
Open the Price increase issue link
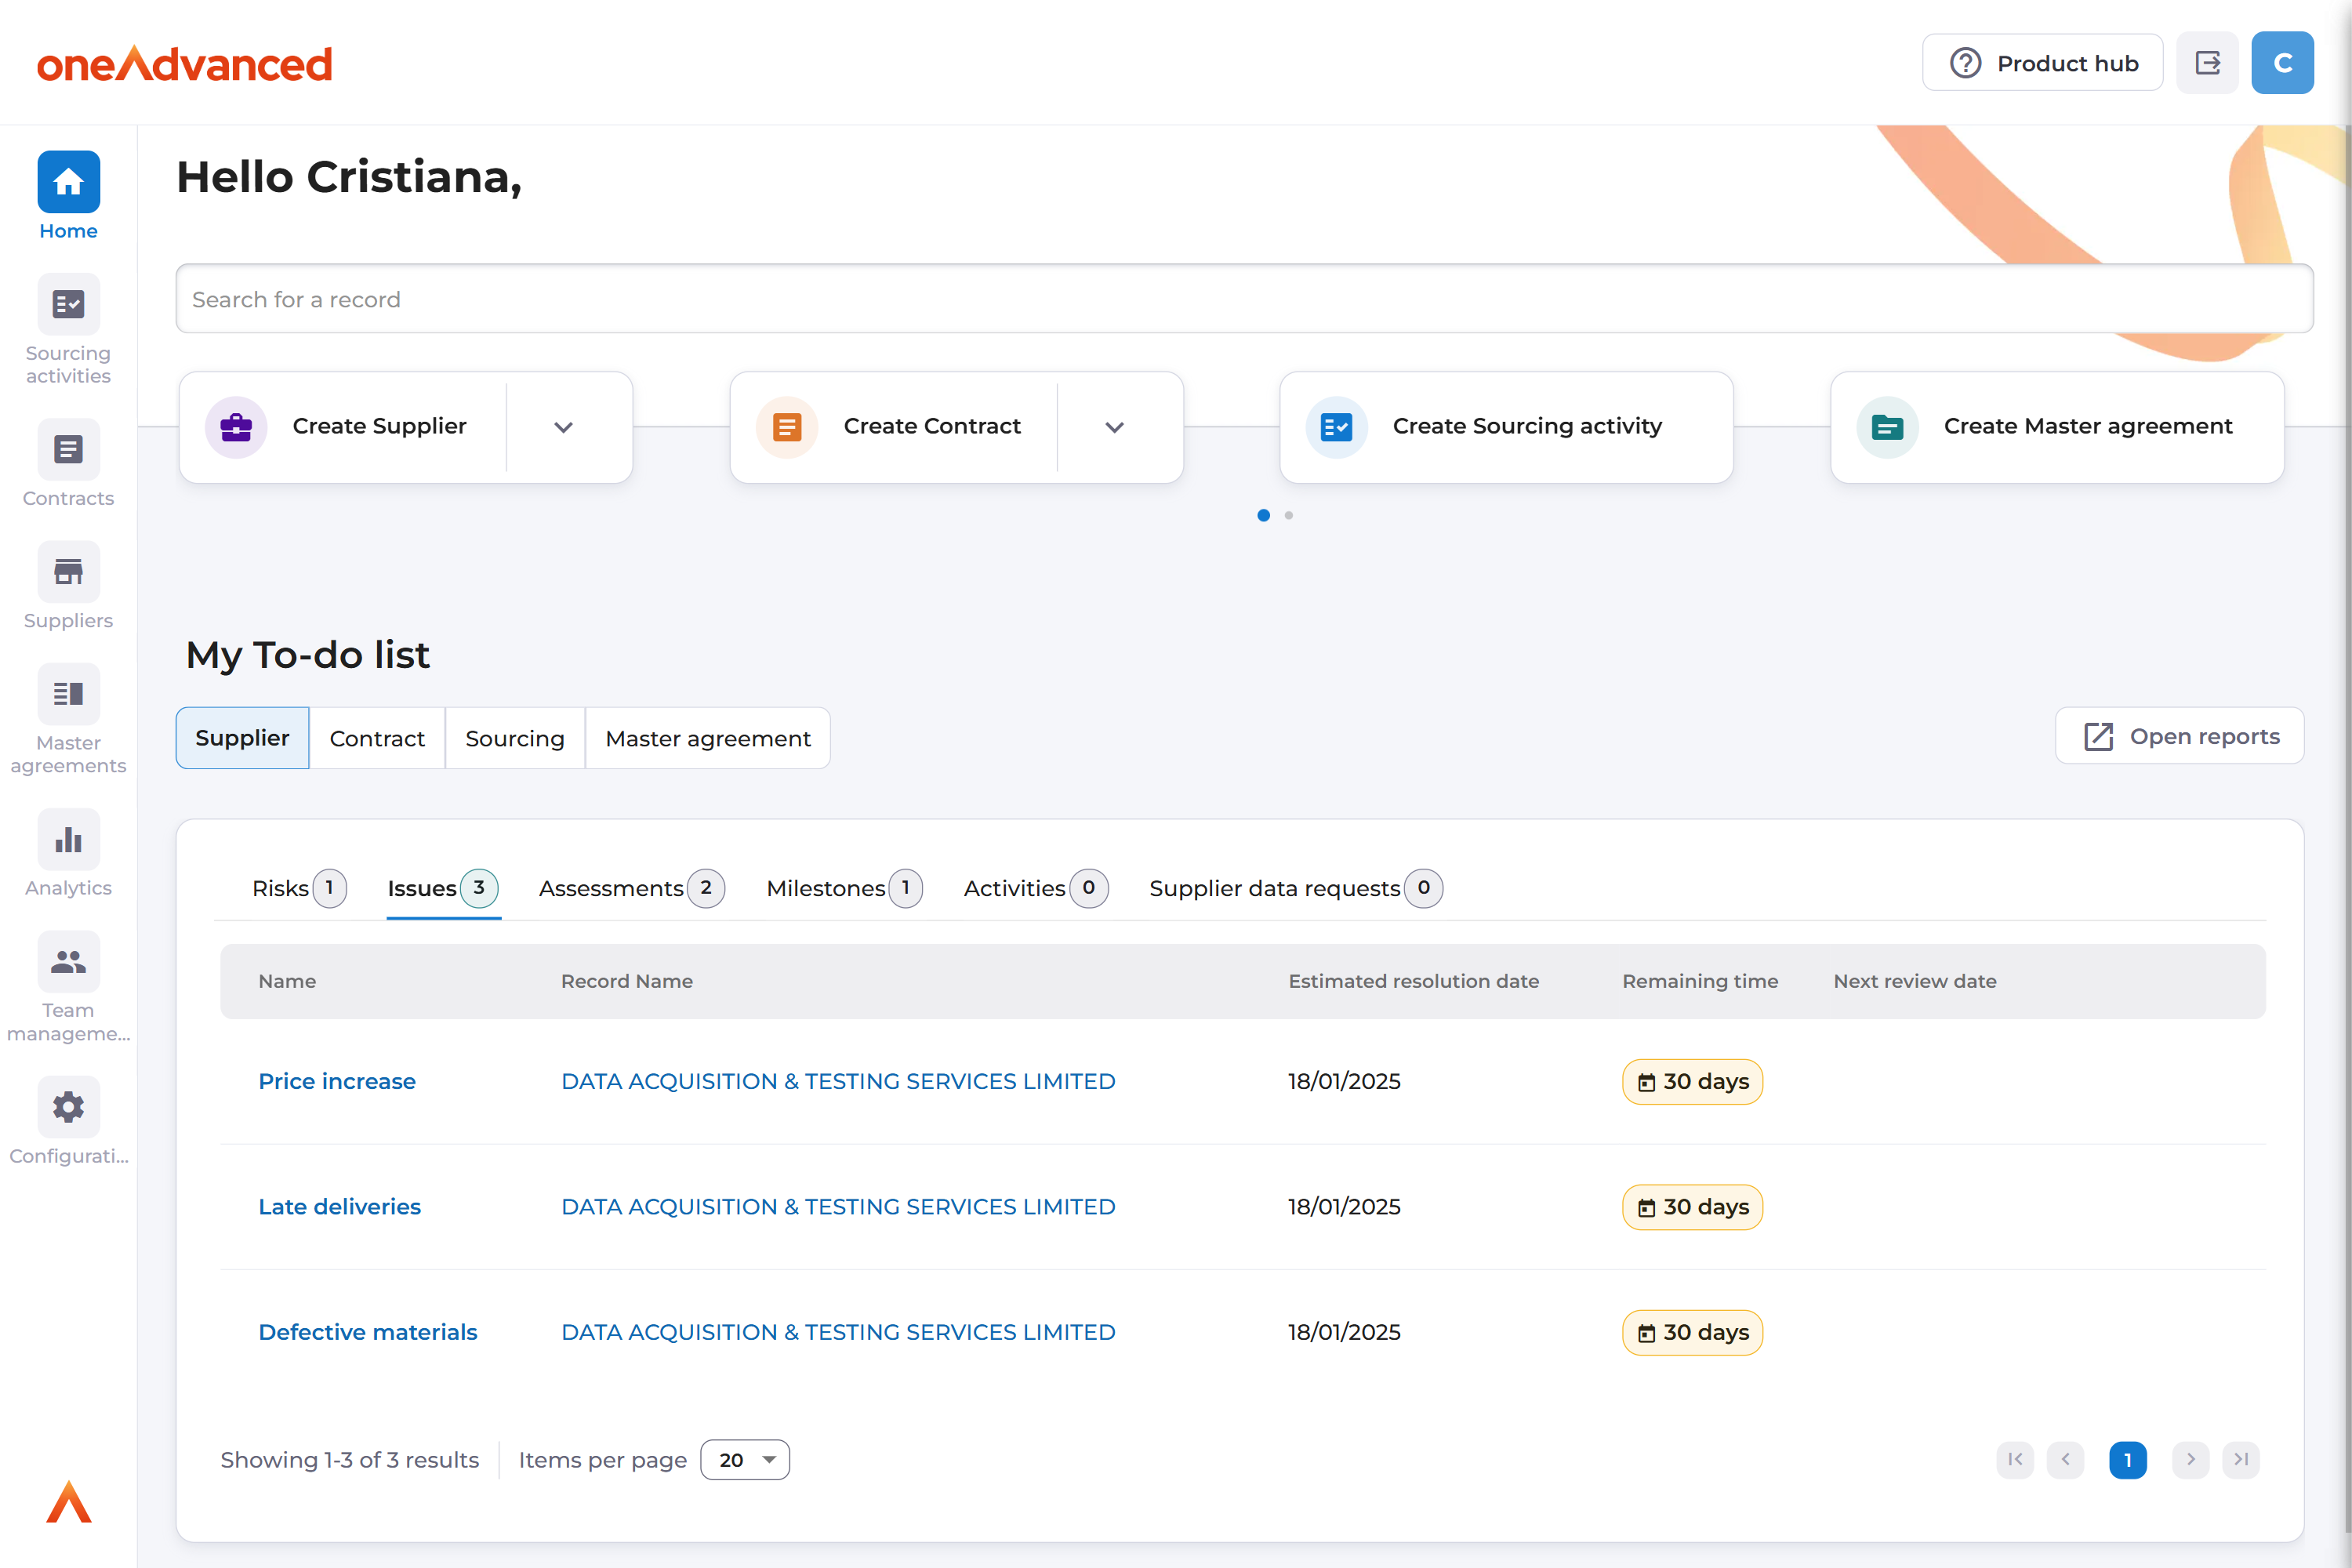click(337, 1081)
